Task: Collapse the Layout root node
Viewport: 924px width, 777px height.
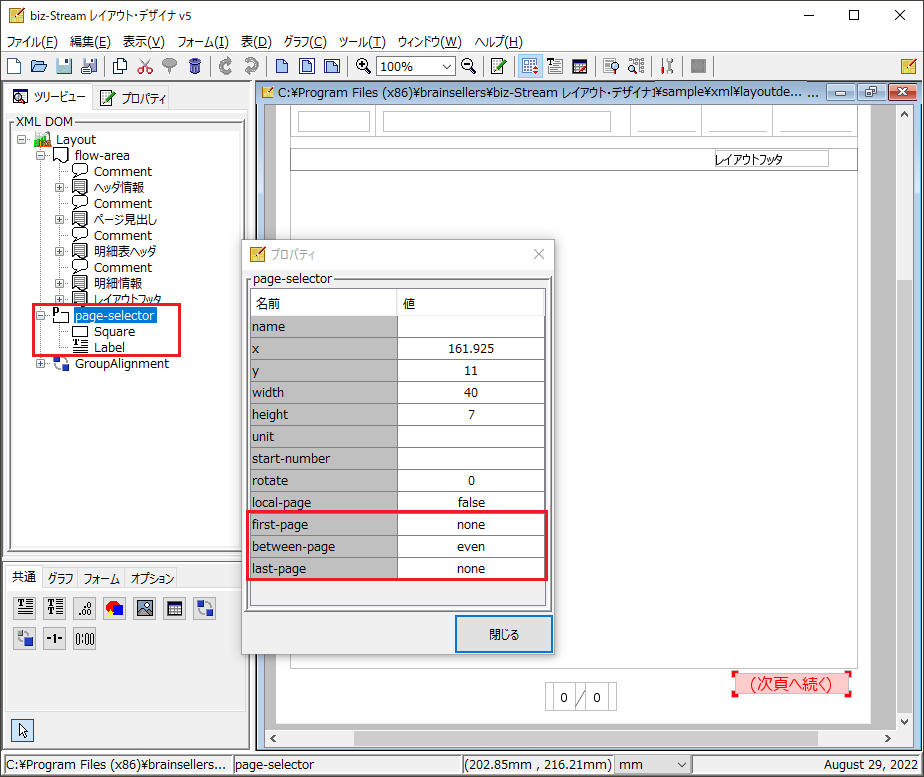Action: (22, 140)
